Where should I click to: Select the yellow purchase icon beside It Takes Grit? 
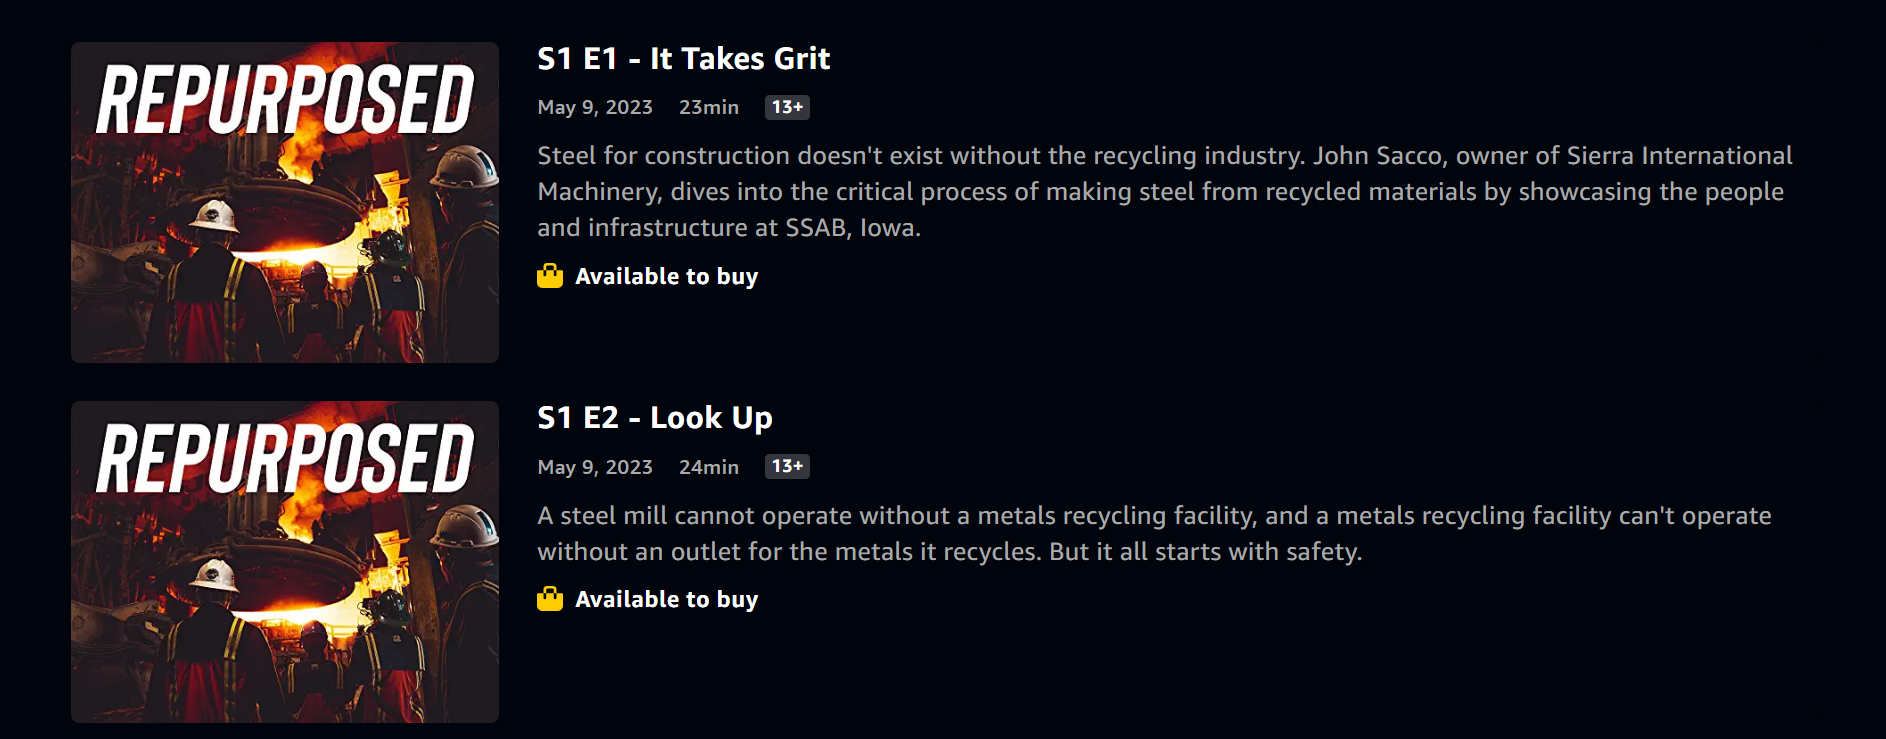pyautogui.click(x=550, y=276)
